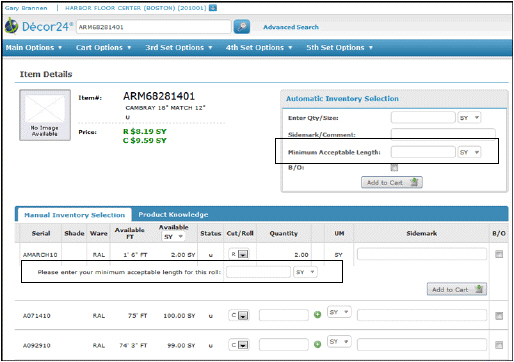Open the Minimum Acceptable Length unit dropdown

click(x=469, y=152)
